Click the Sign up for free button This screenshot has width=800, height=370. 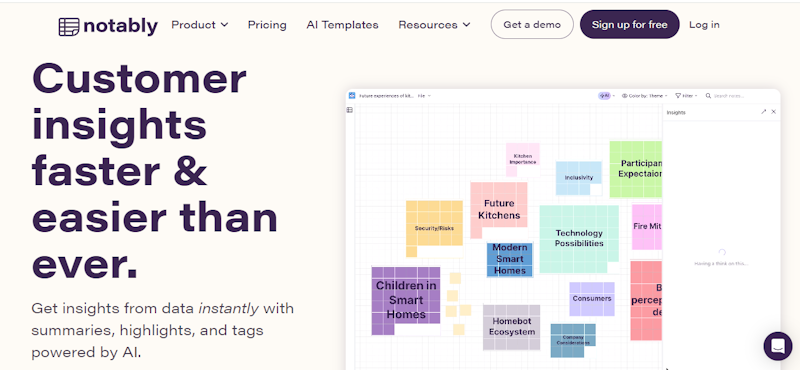tap(630, 24)
